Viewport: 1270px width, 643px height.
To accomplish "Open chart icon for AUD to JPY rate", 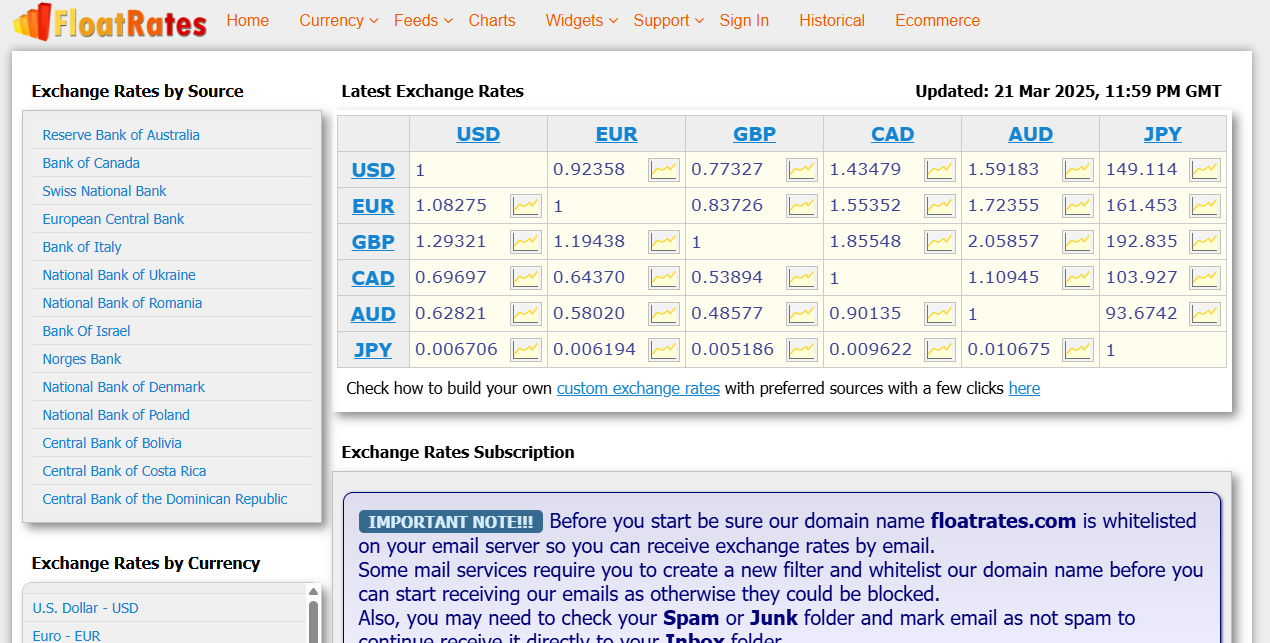I will (x=1205, y=314).
